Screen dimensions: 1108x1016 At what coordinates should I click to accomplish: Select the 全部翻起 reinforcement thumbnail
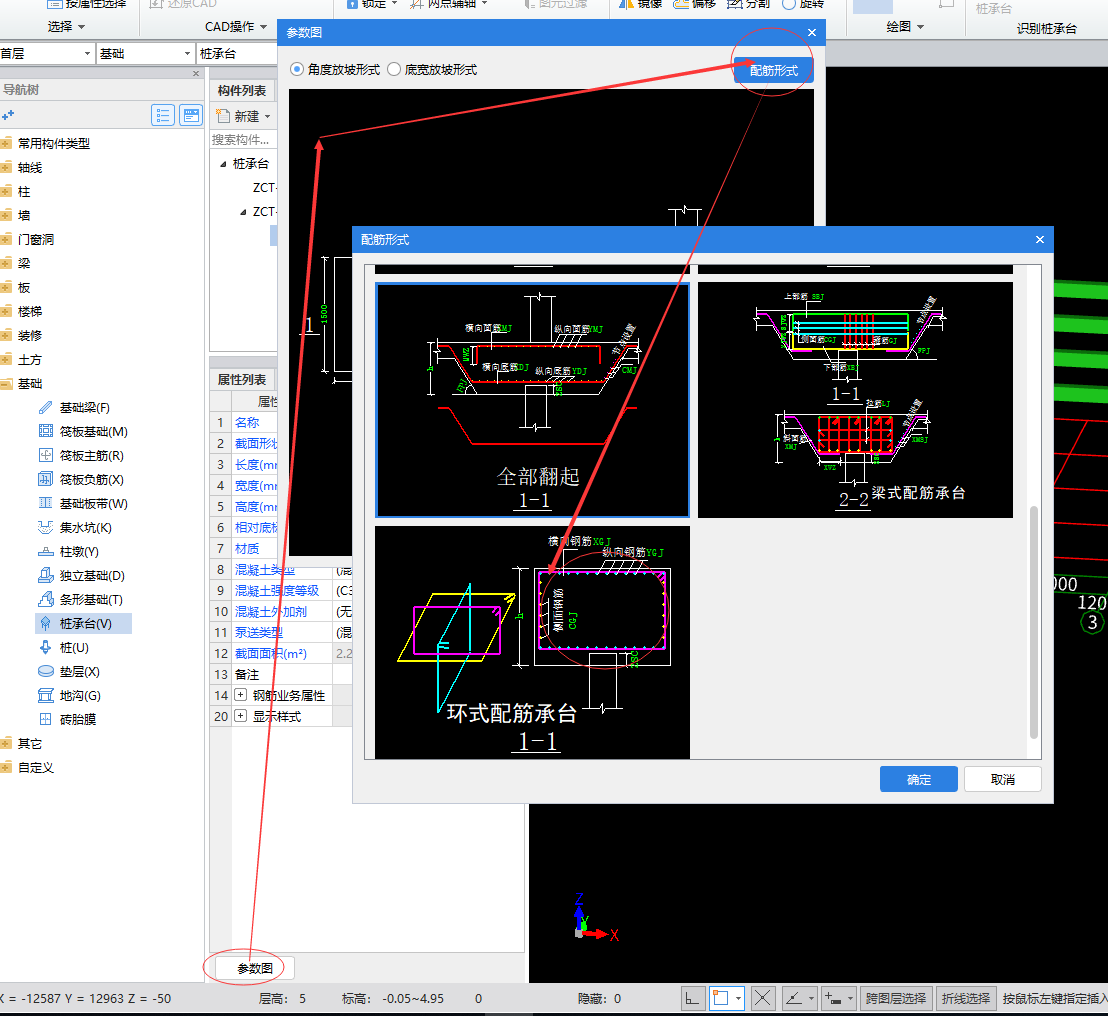tap(533, 400)
